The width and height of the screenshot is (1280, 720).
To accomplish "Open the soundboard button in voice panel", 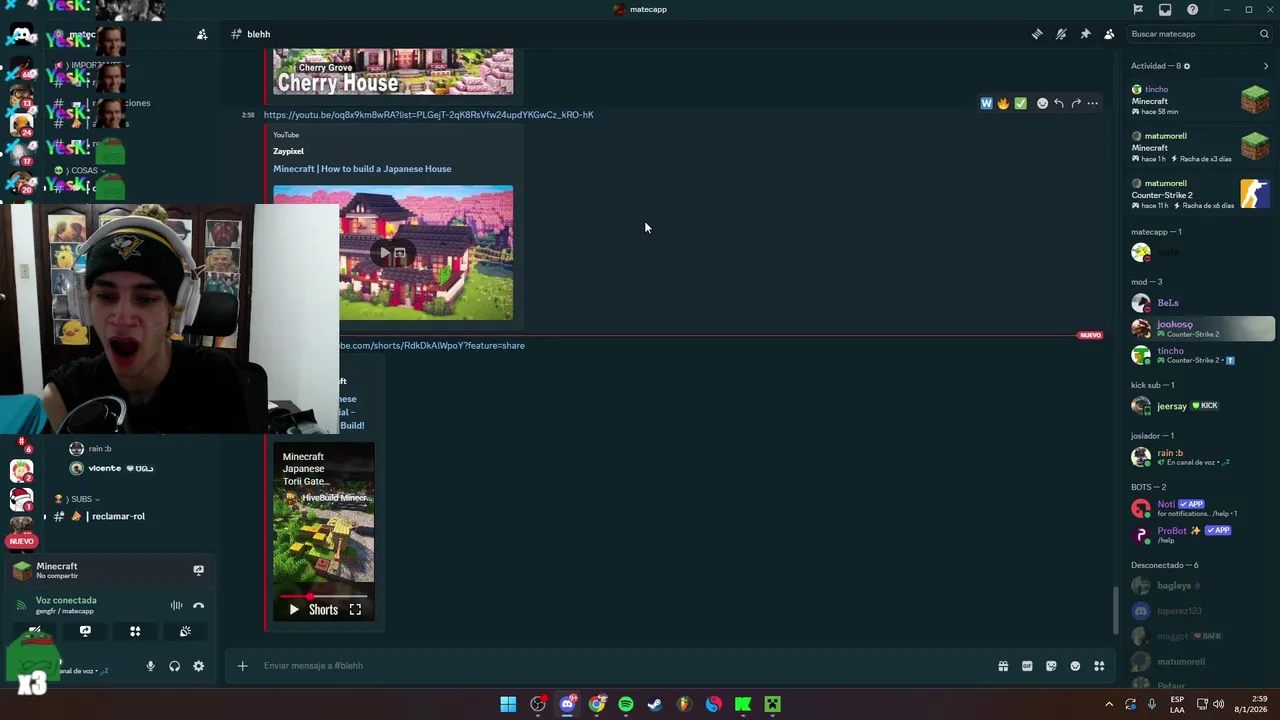I will point(185,631).
